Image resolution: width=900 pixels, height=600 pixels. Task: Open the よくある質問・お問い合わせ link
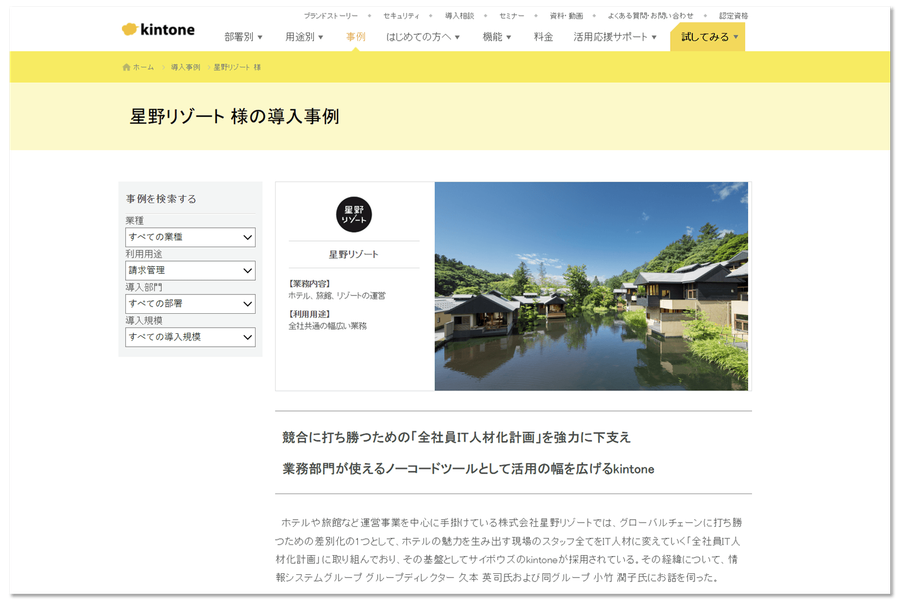(650, 16)
